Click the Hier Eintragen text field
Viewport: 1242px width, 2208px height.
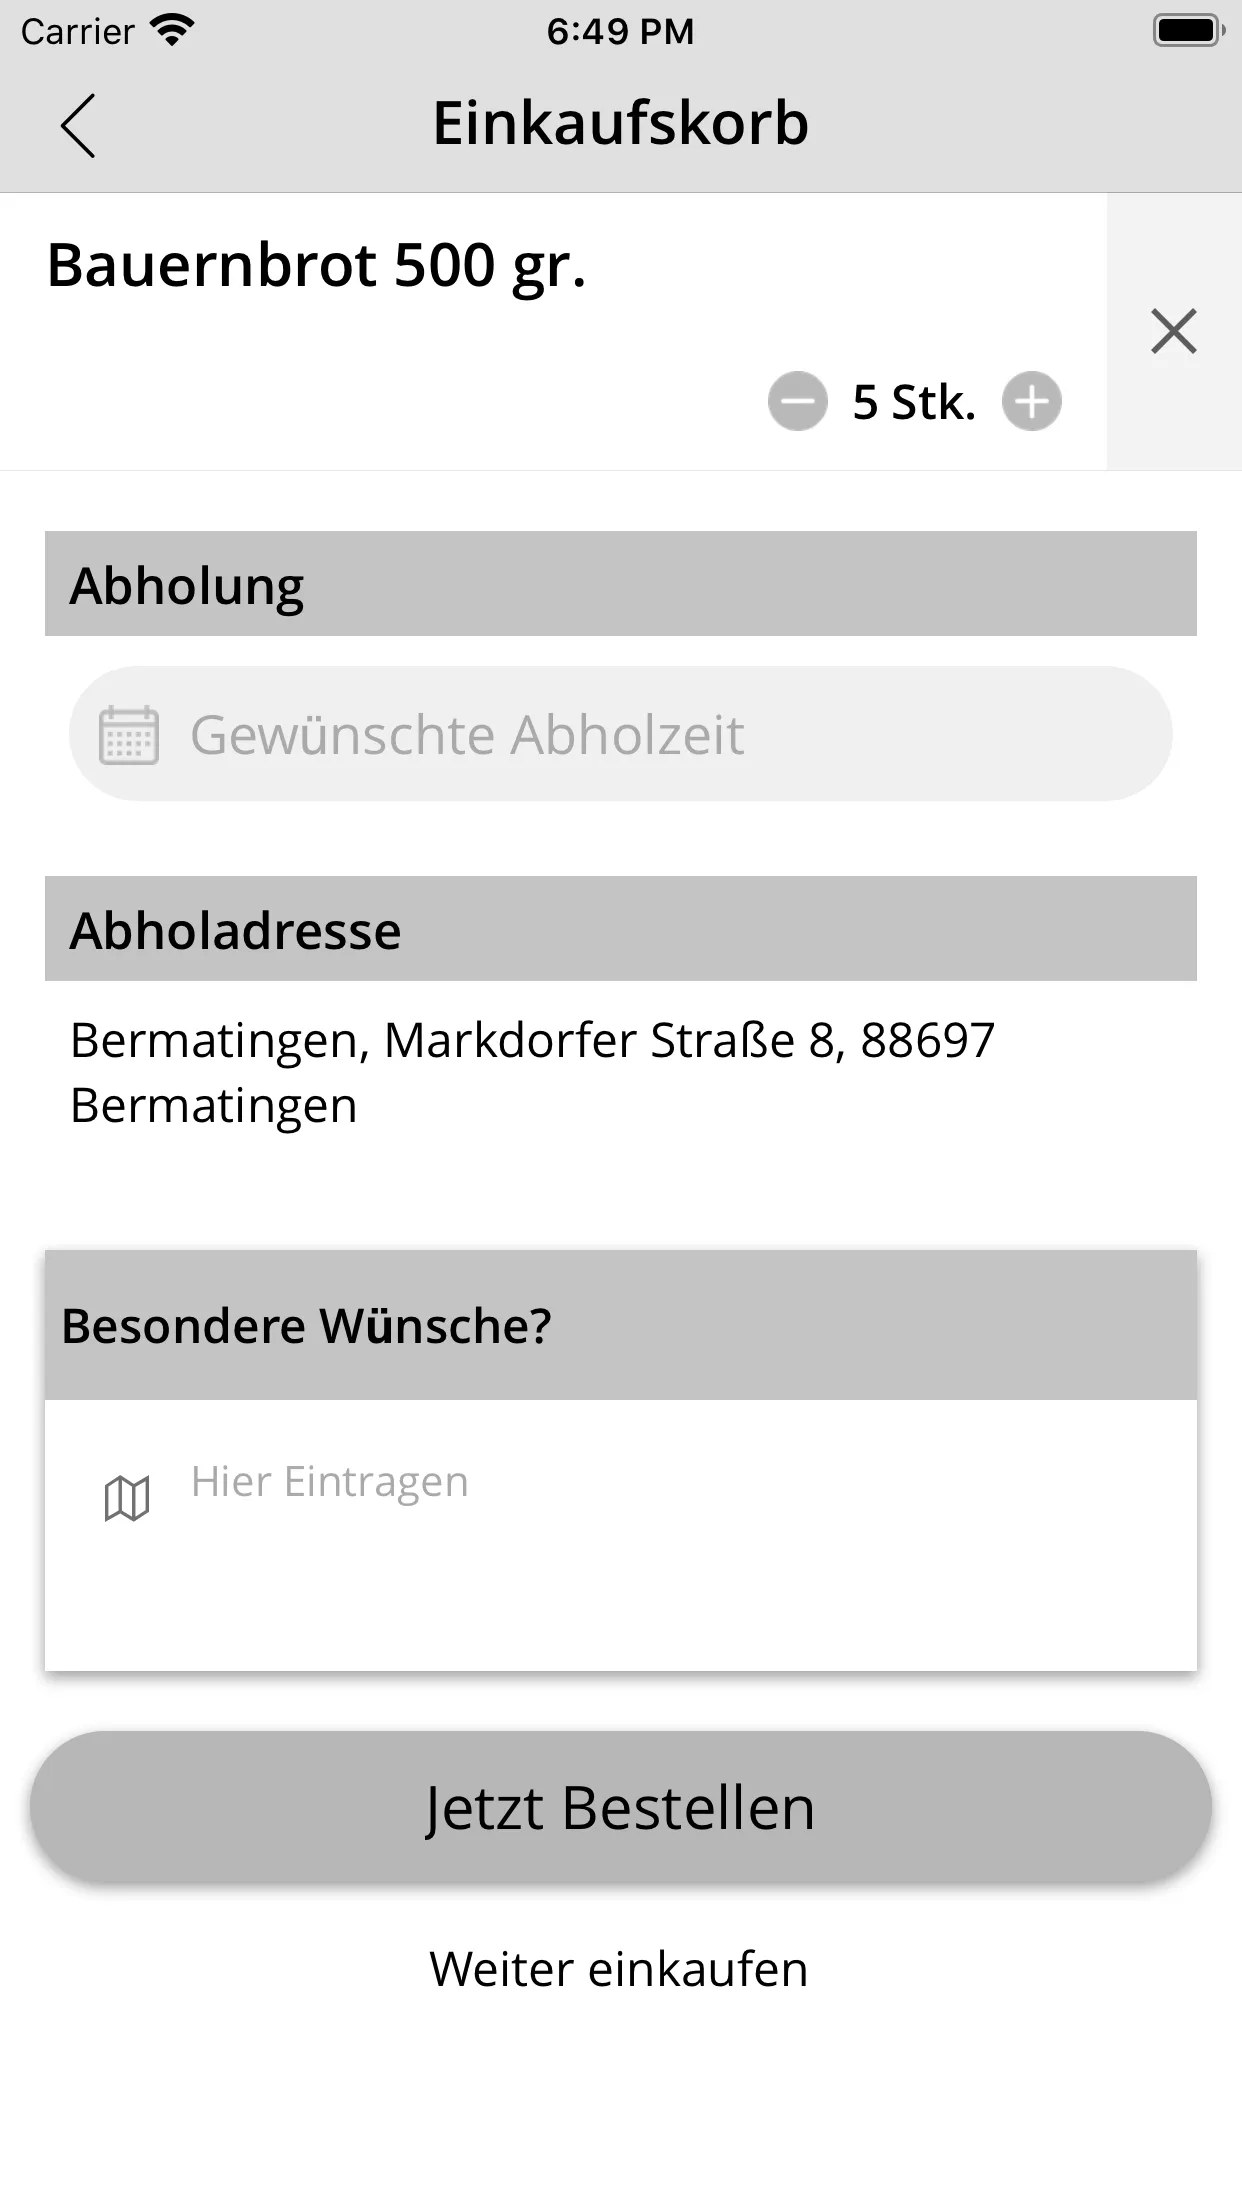coord(330,1481)
